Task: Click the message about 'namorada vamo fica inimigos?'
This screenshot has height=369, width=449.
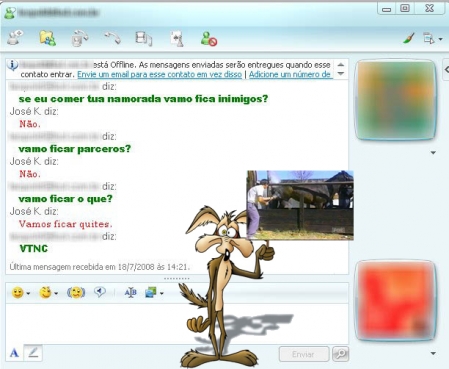Action: coord(143,99)
